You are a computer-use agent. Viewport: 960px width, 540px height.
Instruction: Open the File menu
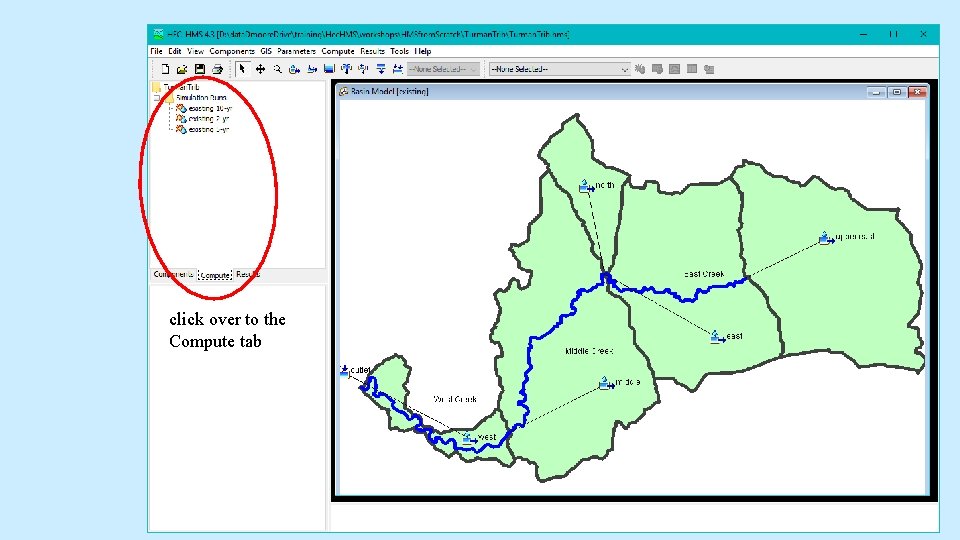pyautogui.click(x=157, y=51)
